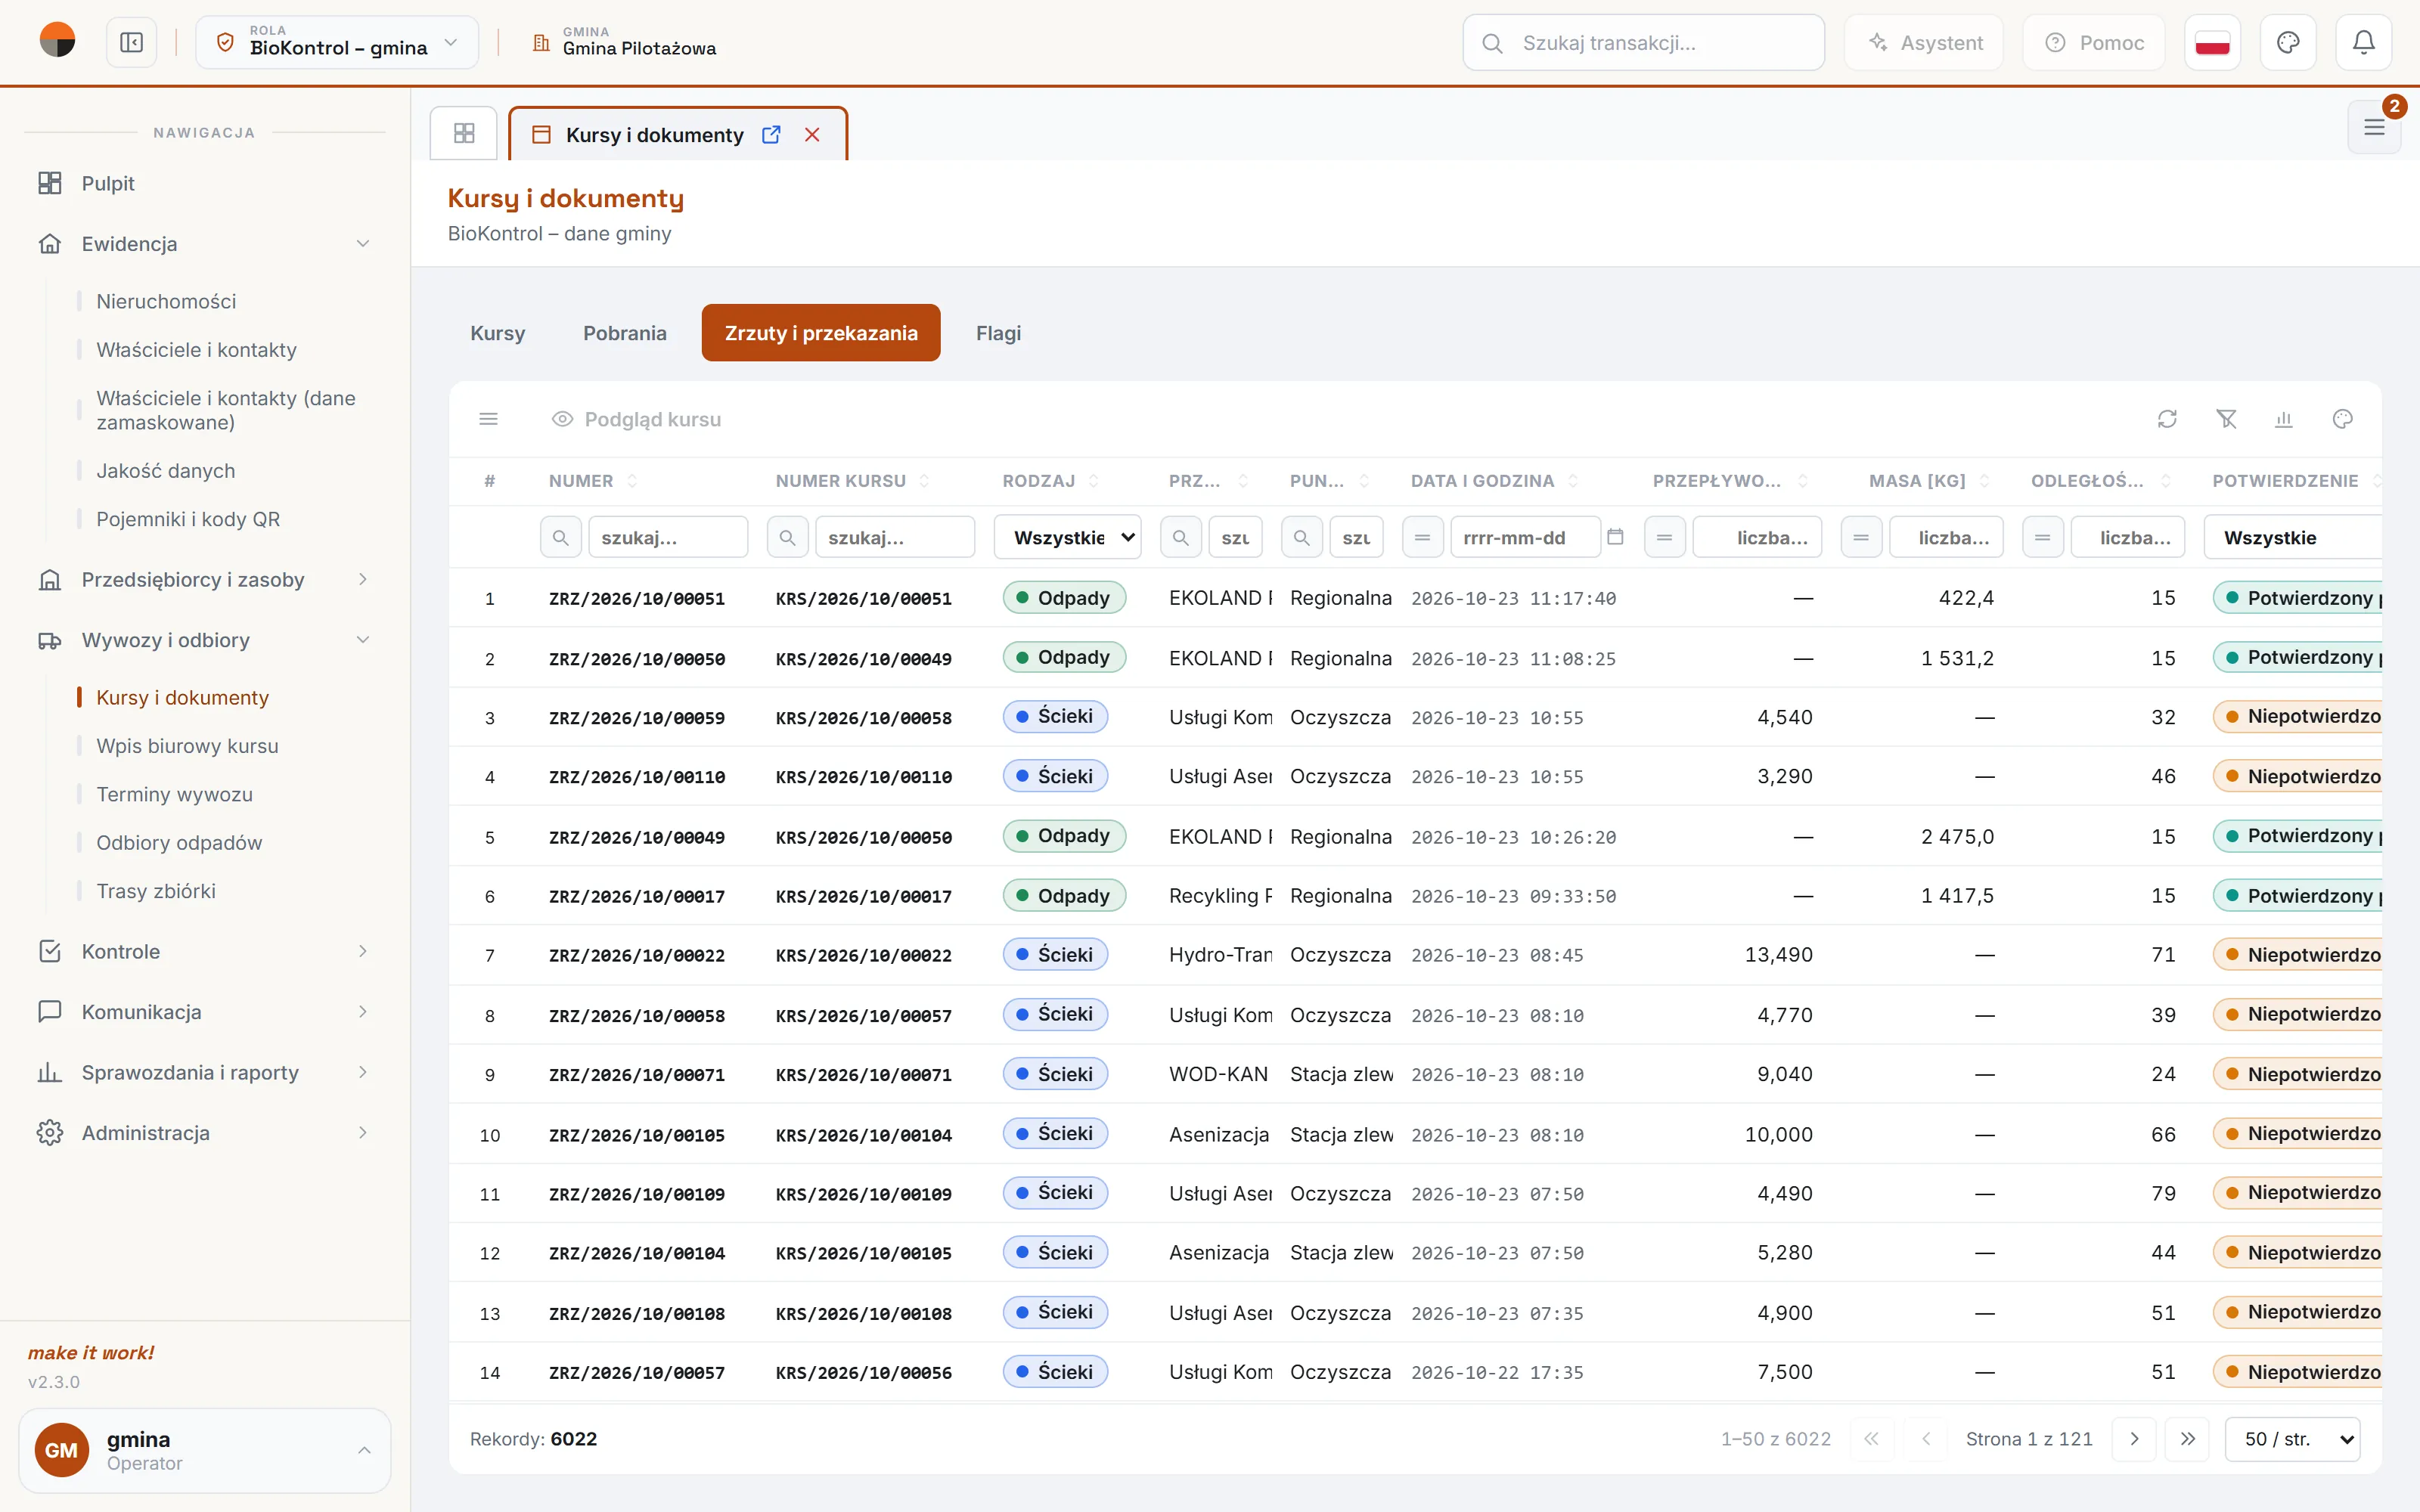Close the Kursy i dokumenty tab
2420x1512 pixels.
click(x=812, y=135)
